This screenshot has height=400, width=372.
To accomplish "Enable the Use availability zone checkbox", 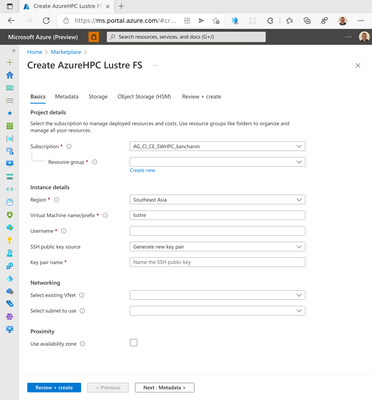I will pos(134,343).
